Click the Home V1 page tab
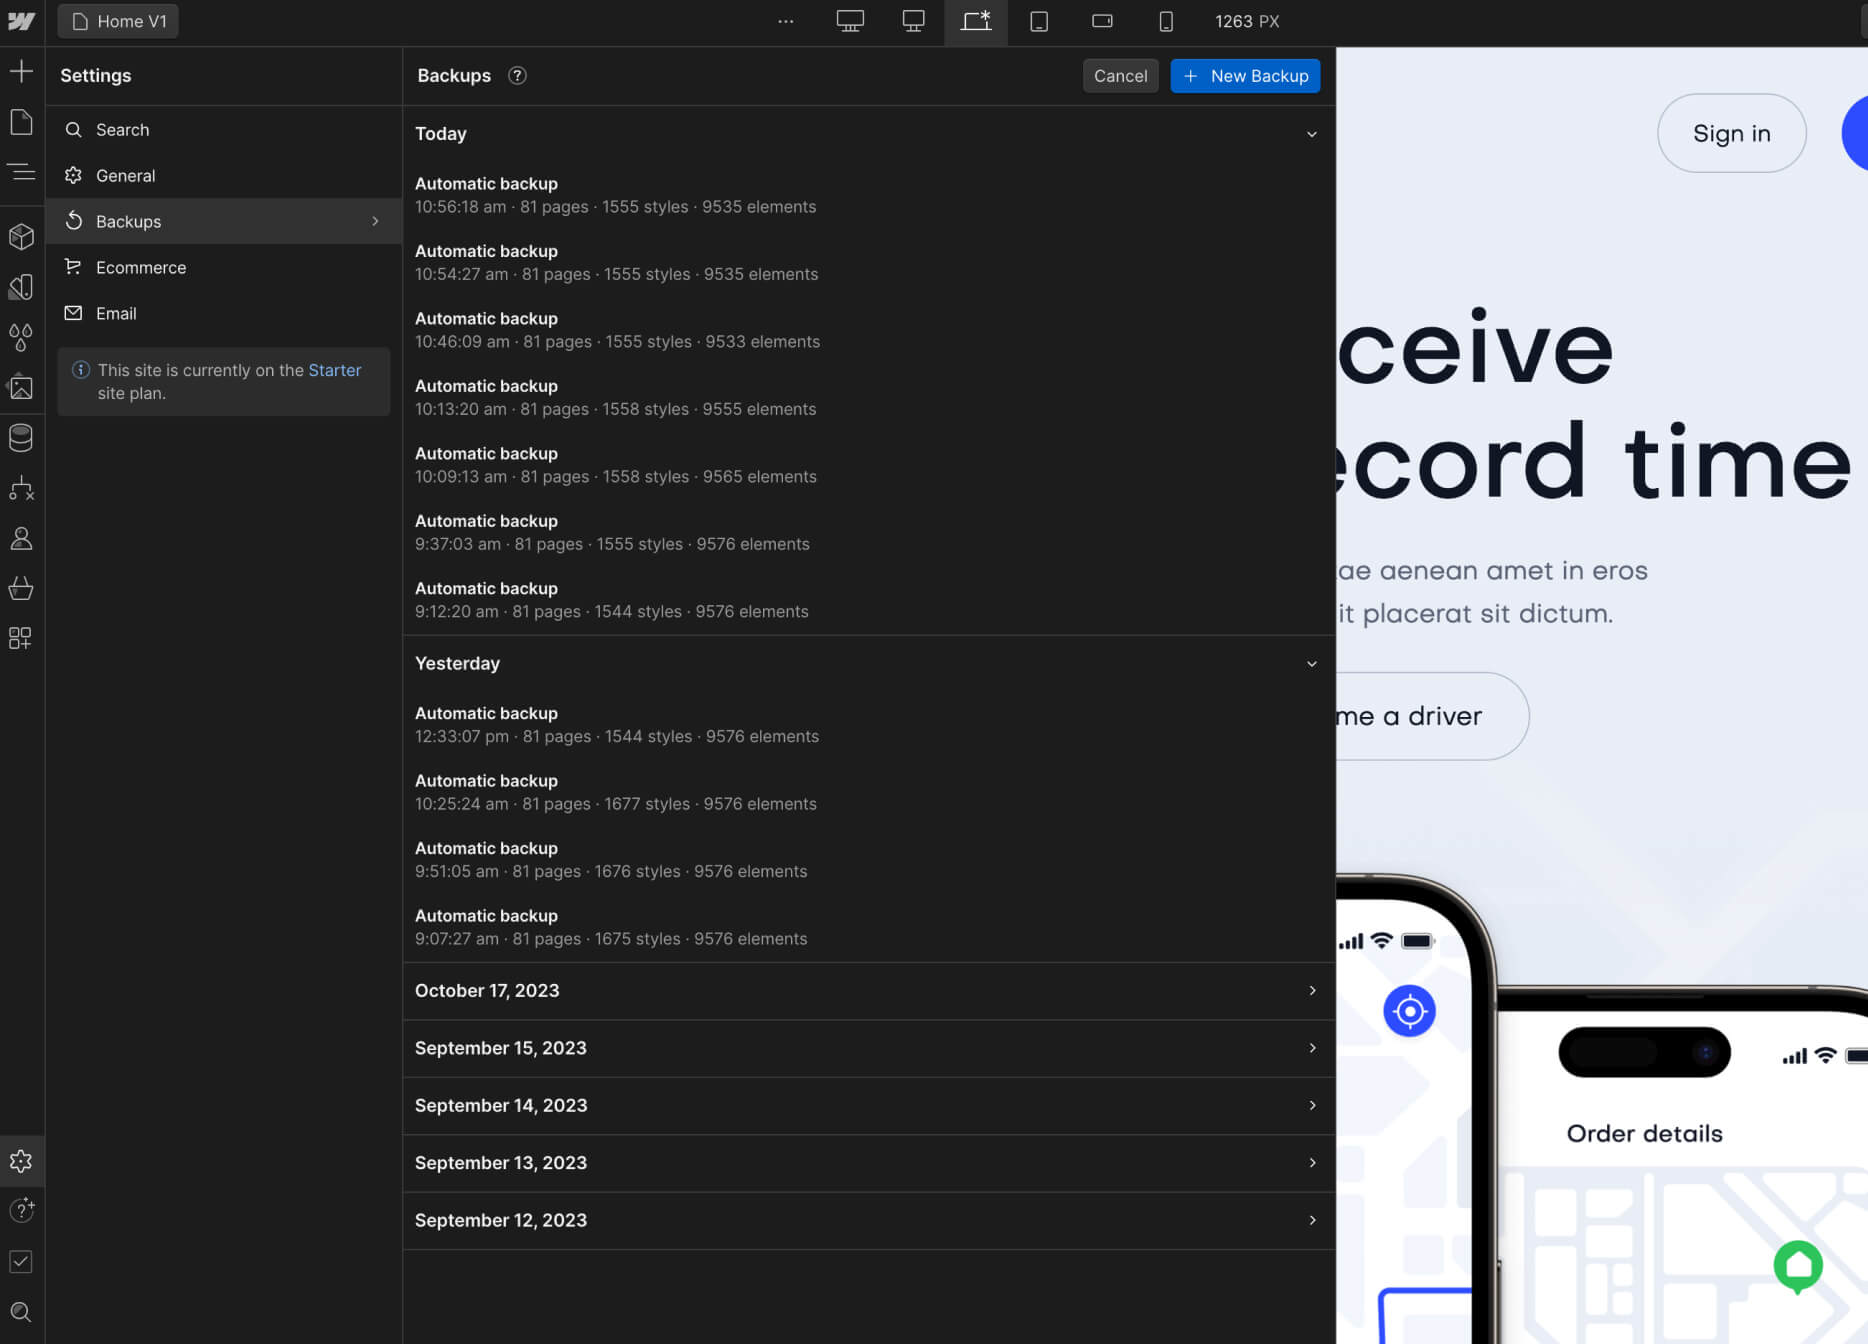 tap(118, 21)
